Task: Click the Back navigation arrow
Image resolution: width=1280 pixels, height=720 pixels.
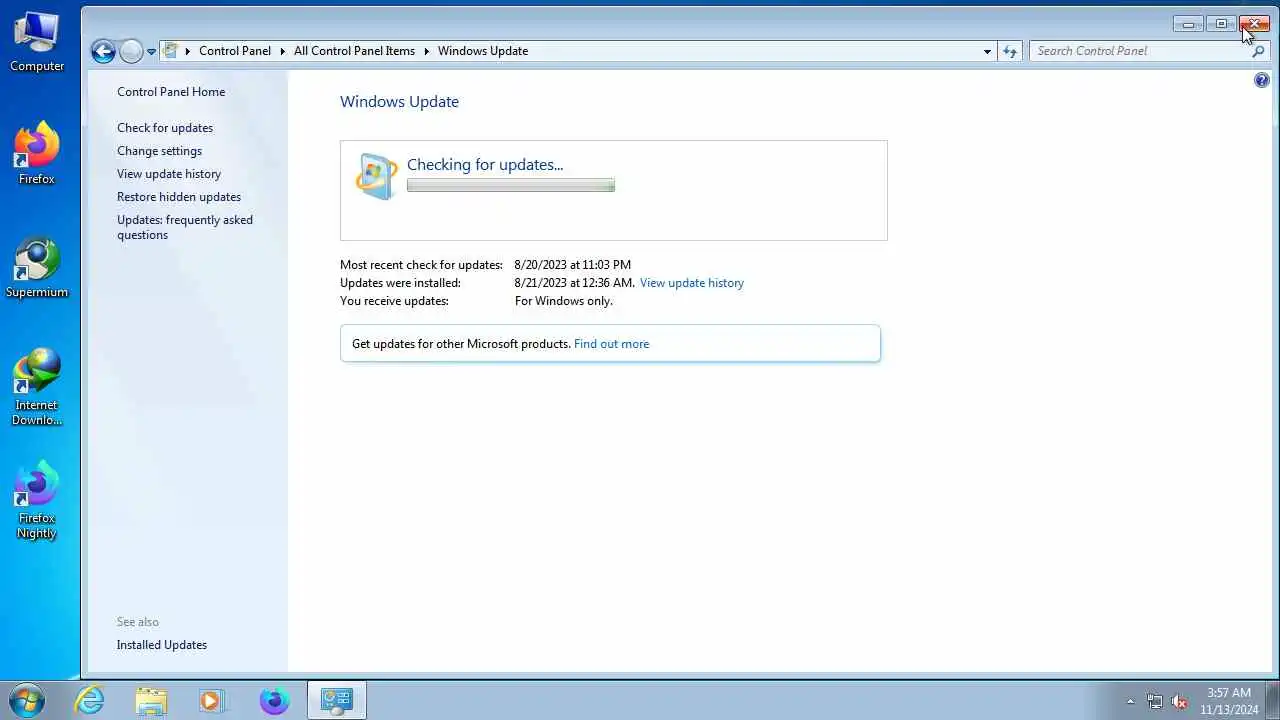Action: (103, 51)
